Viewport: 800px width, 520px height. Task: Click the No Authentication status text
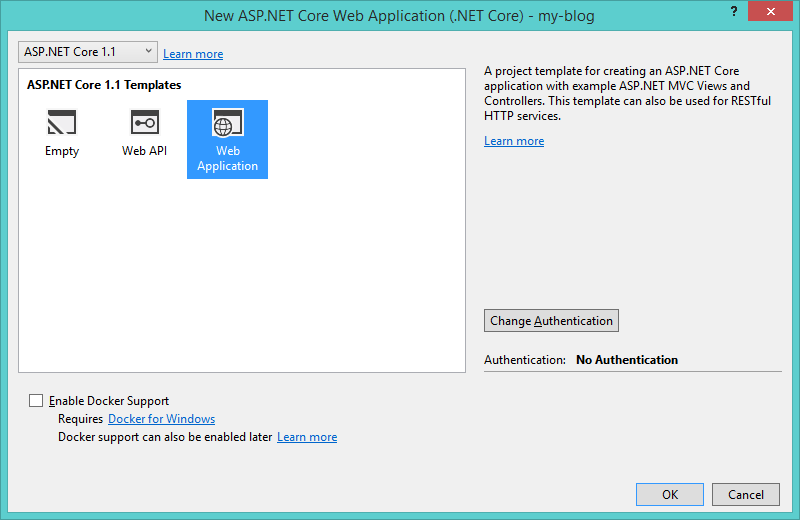pos(627,360)
